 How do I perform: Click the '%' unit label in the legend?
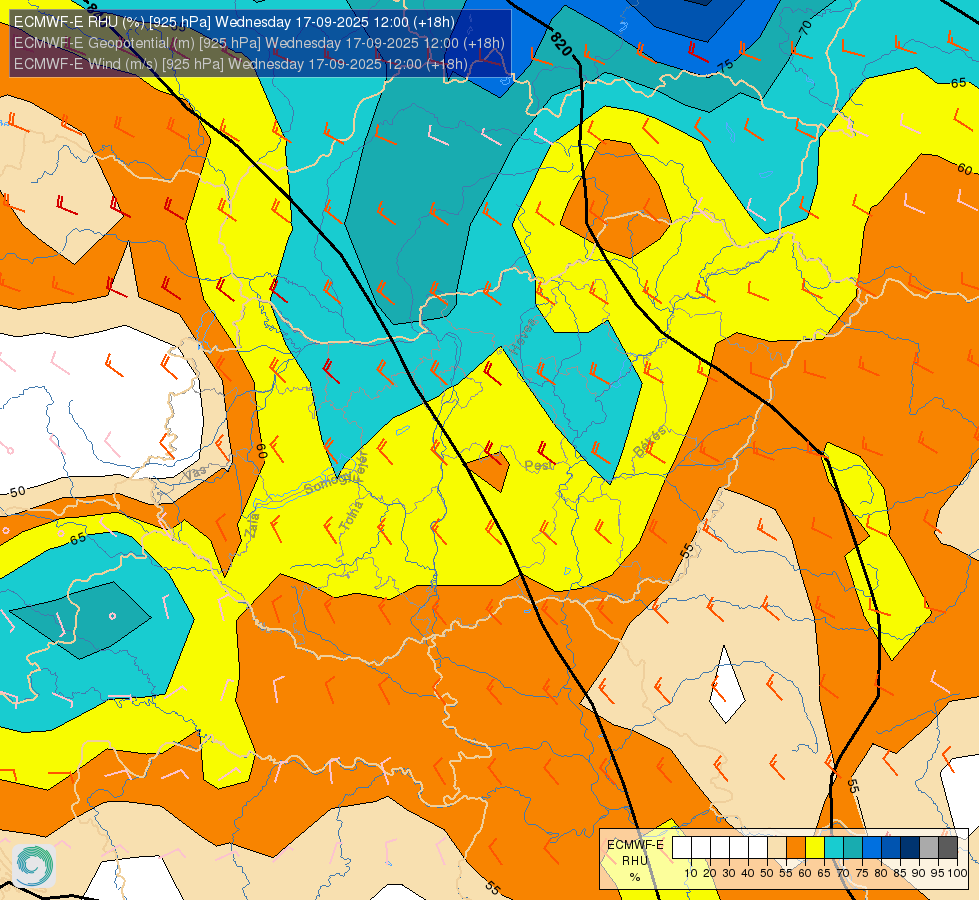pyautogui.click(x=635, y=877)
